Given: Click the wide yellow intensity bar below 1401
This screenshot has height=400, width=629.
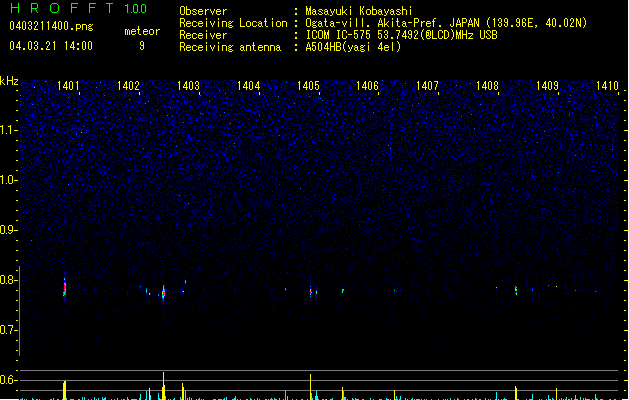Looking at the screenshot, I should [65, 390].
